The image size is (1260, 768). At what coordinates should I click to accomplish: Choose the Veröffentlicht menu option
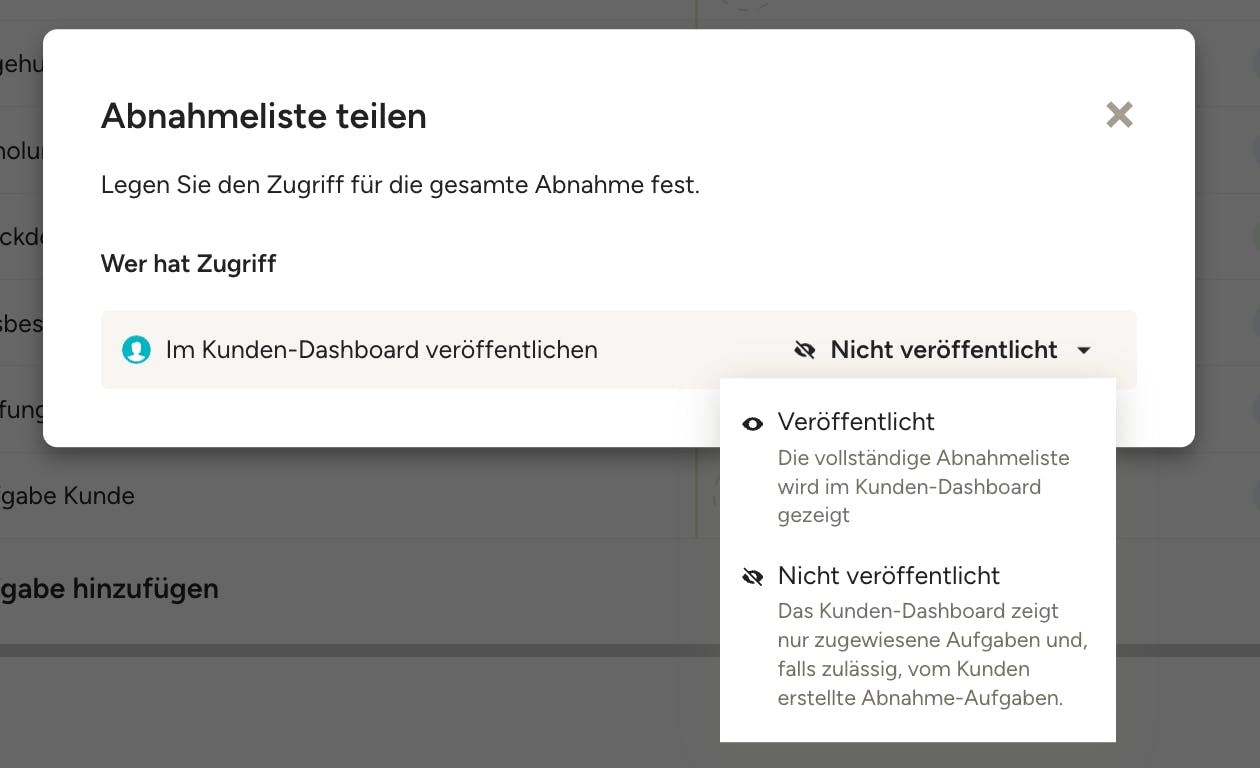856,422
